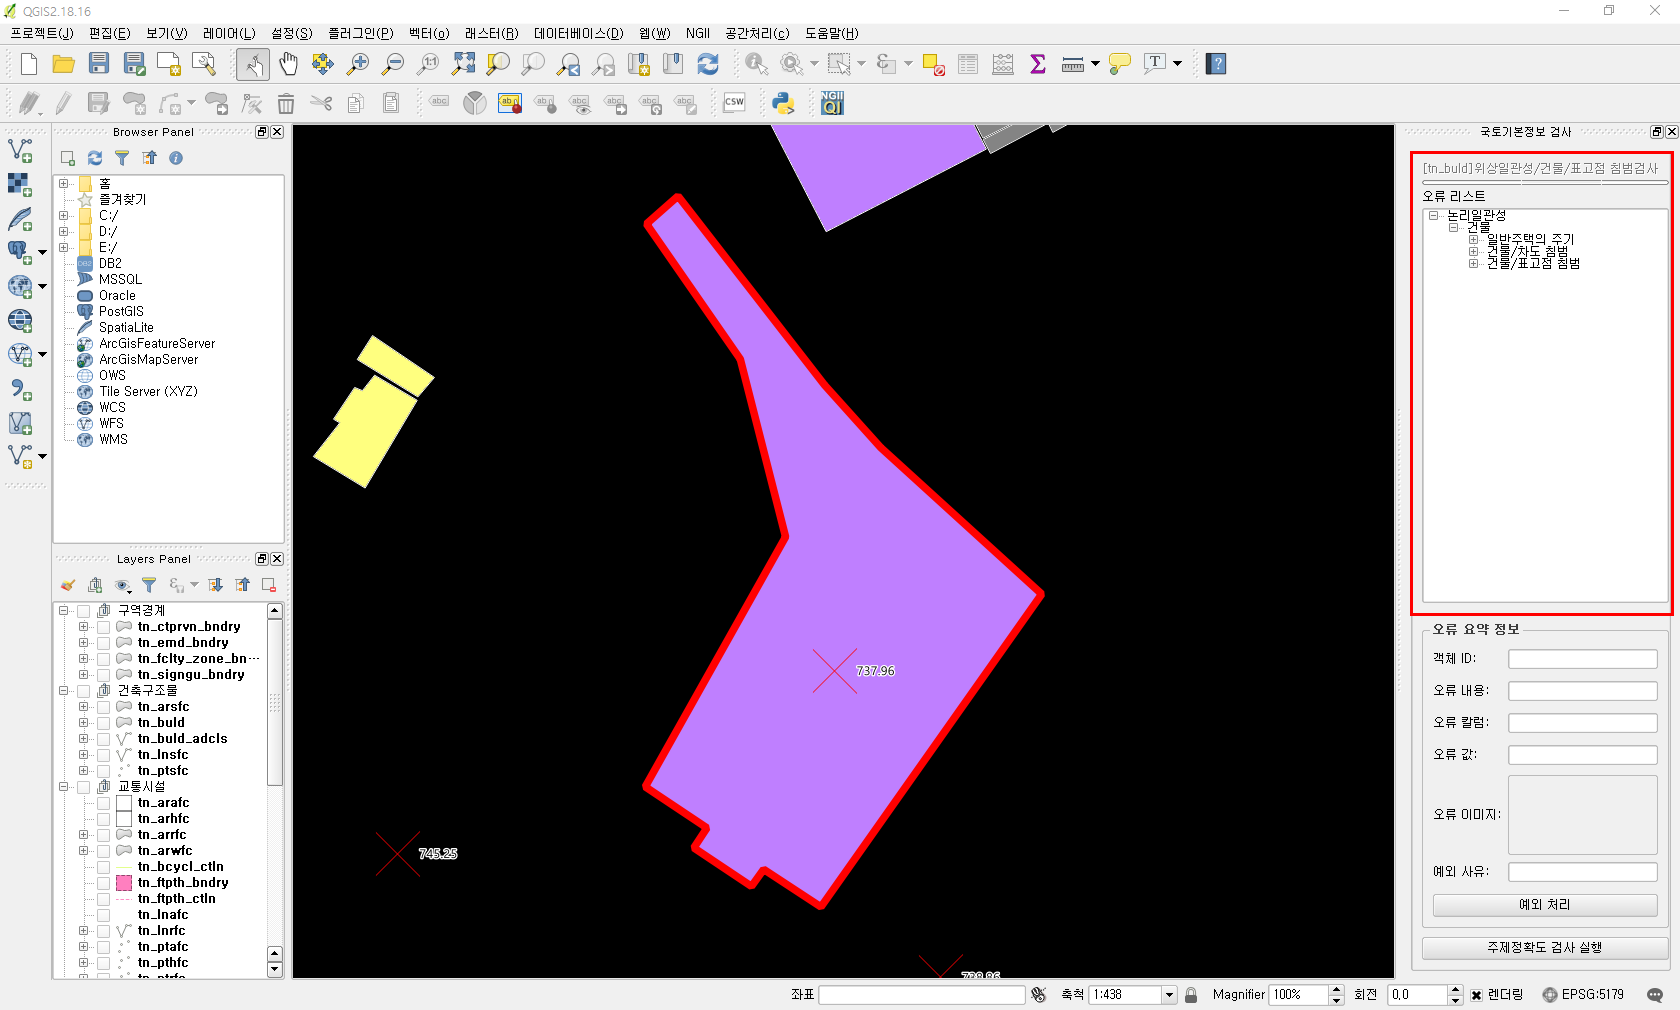
Task: Click the pink tn_ftpth_bndry color swatch
Action: (x=124, y=883)
